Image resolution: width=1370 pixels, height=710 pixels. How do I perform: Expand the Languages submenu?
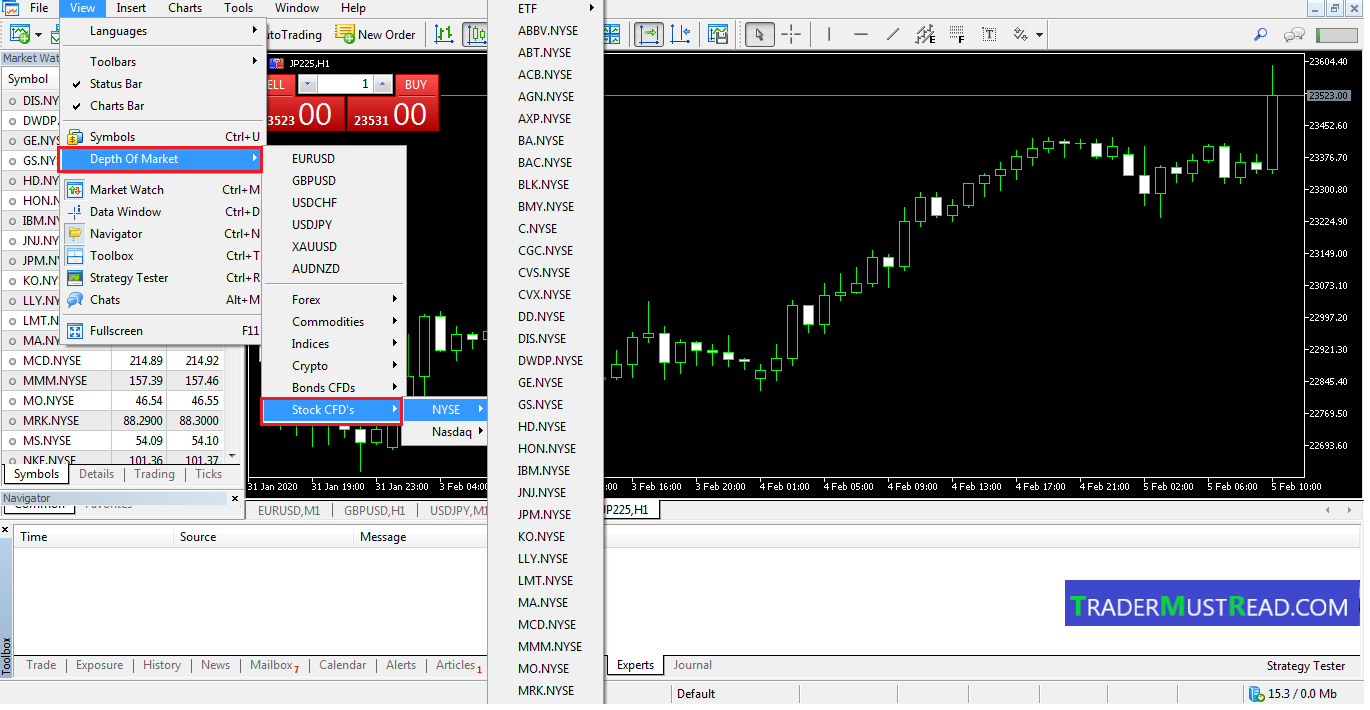[x=161, y=31]
